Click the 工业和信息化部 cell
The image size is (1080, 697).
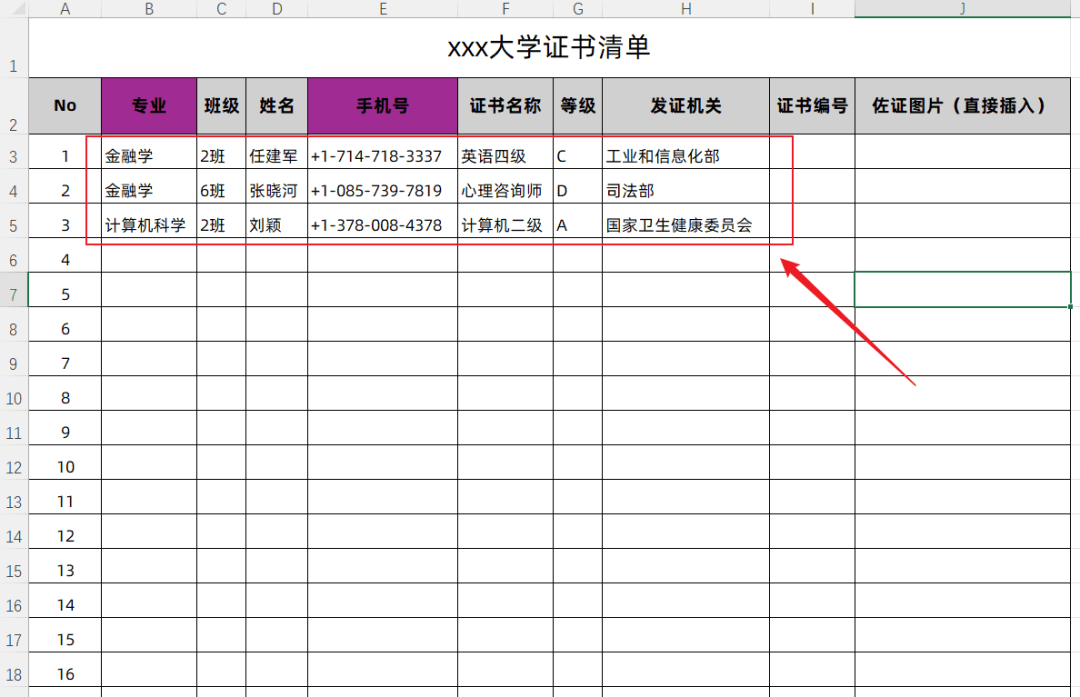tap(664, 156)
